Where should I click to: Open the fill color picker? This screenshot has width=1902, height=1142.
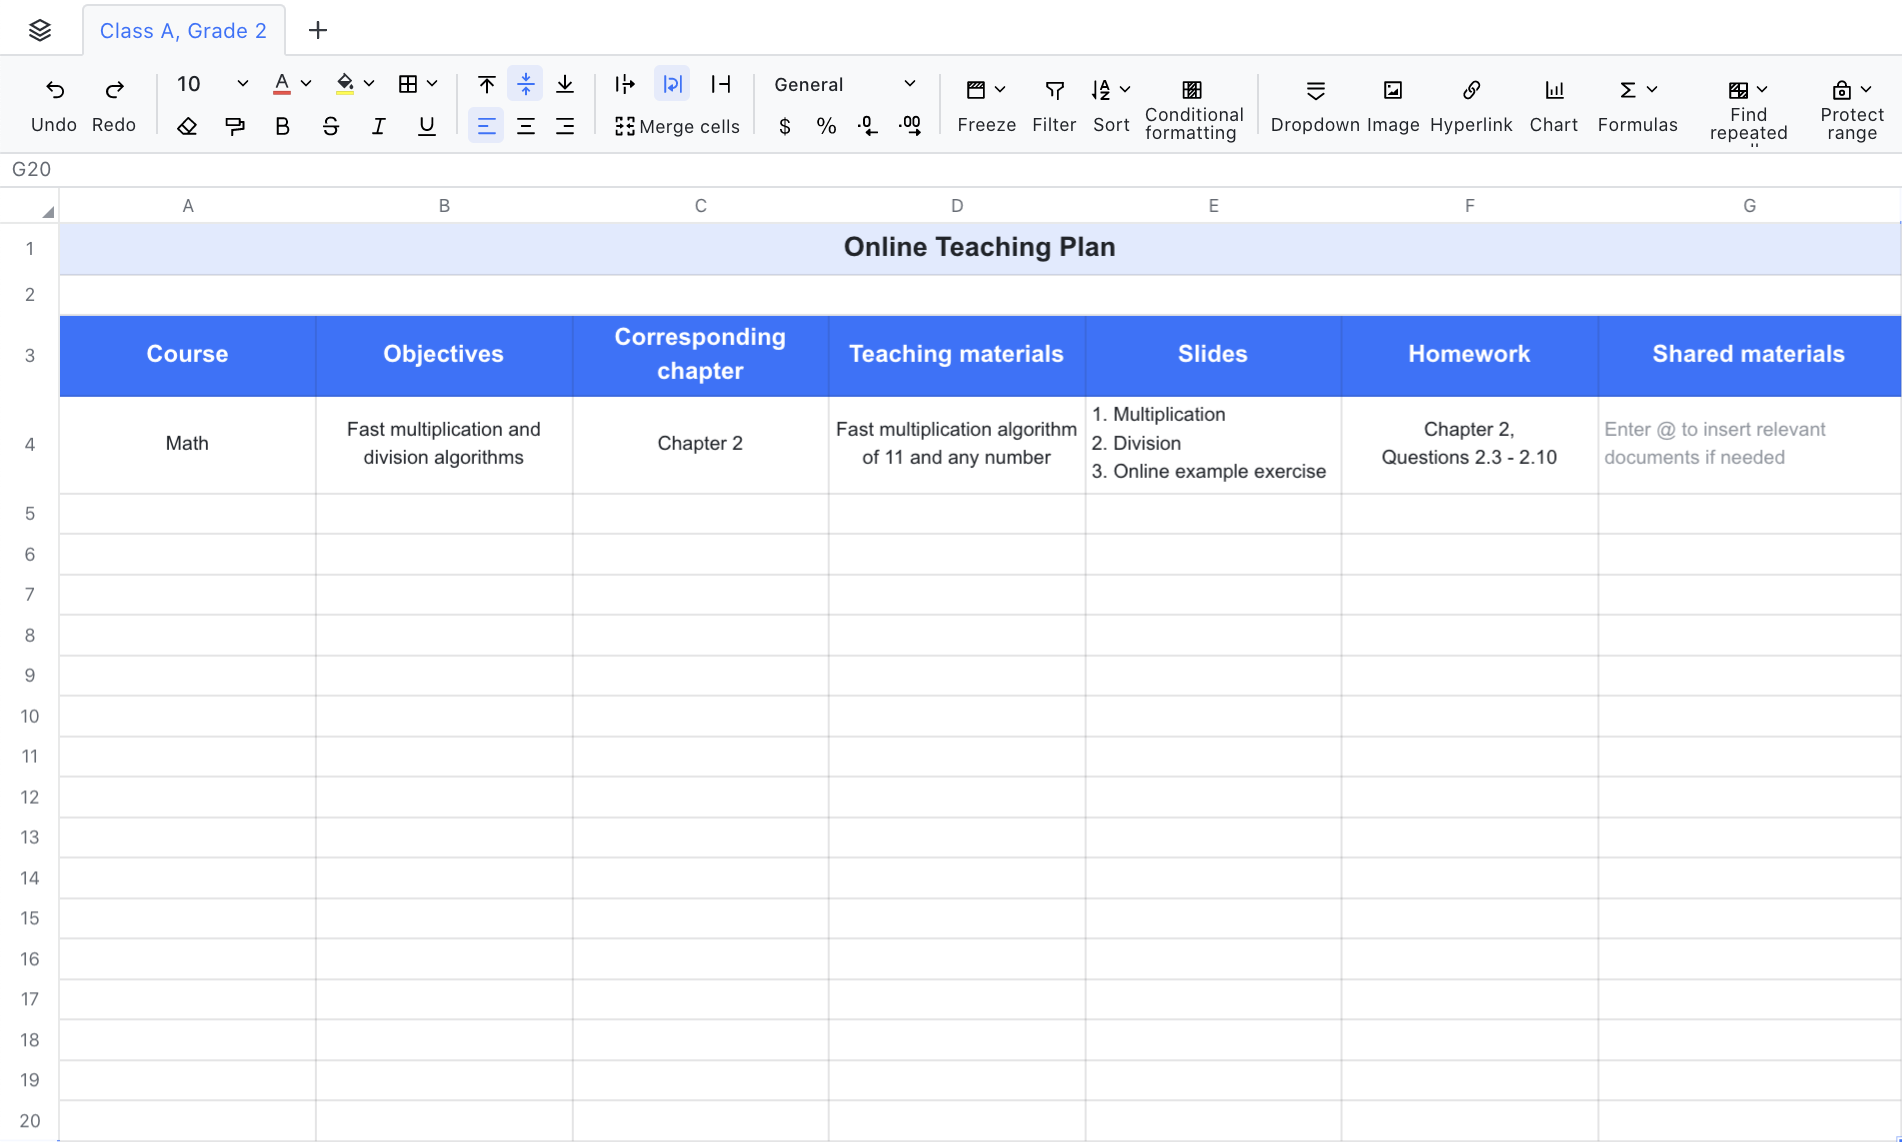368,84
